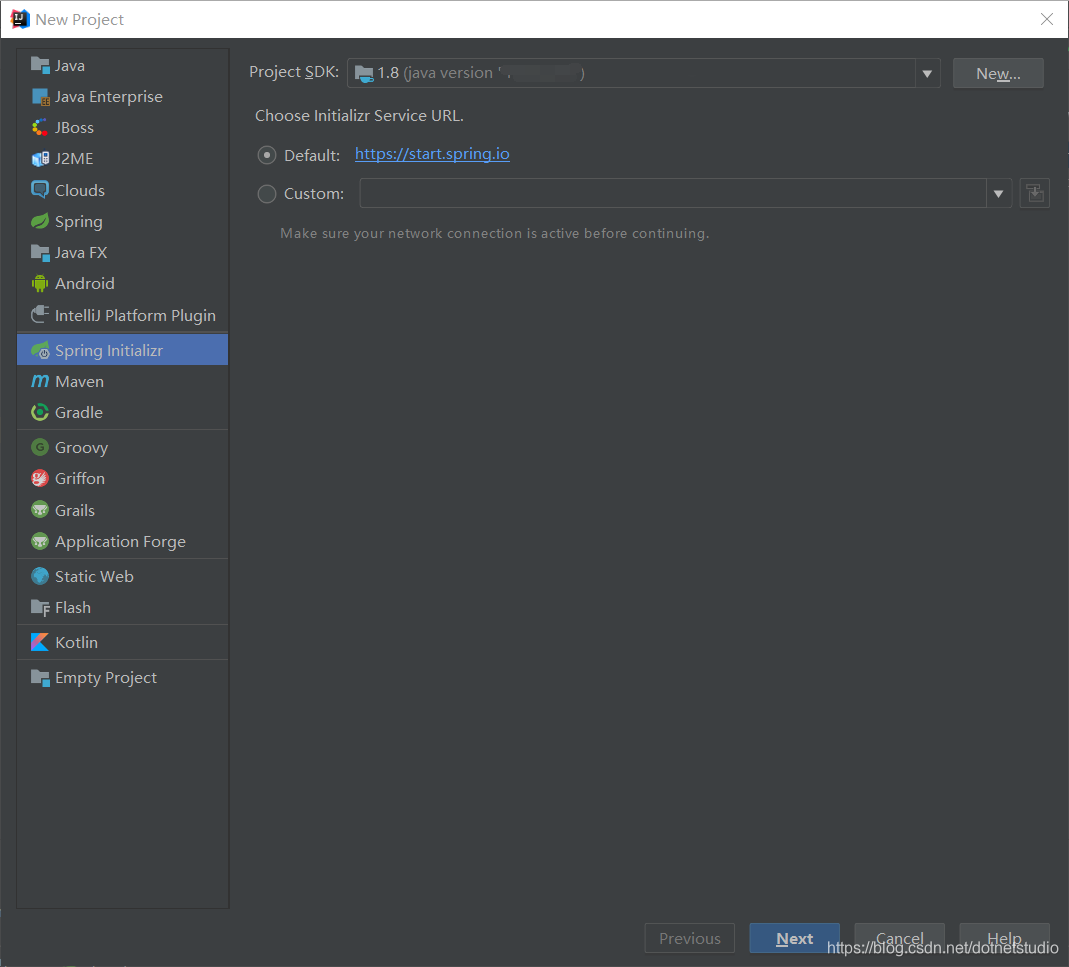1069x967 pixels.
Task: Select Java Enterprise project type text
Action: coord(108,97)
